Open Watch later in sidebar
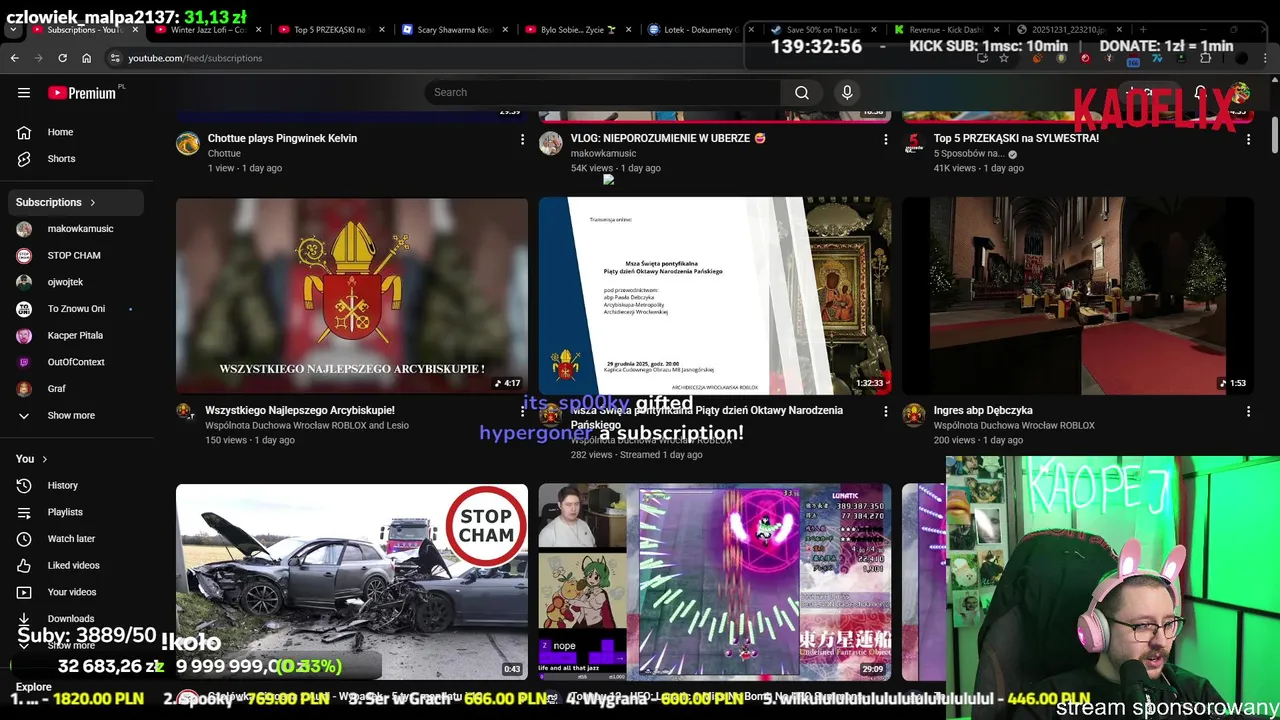Screen dimensions: 1280x720 click(x=78, y=539)
